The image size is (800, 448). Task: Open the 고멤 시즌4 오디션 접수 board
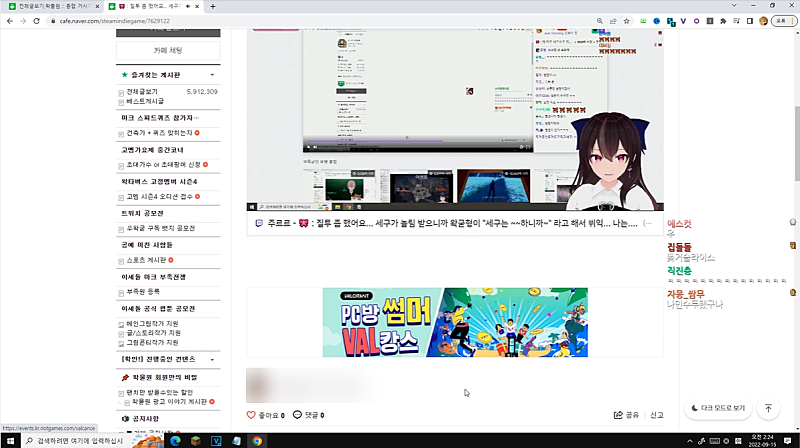159,196
